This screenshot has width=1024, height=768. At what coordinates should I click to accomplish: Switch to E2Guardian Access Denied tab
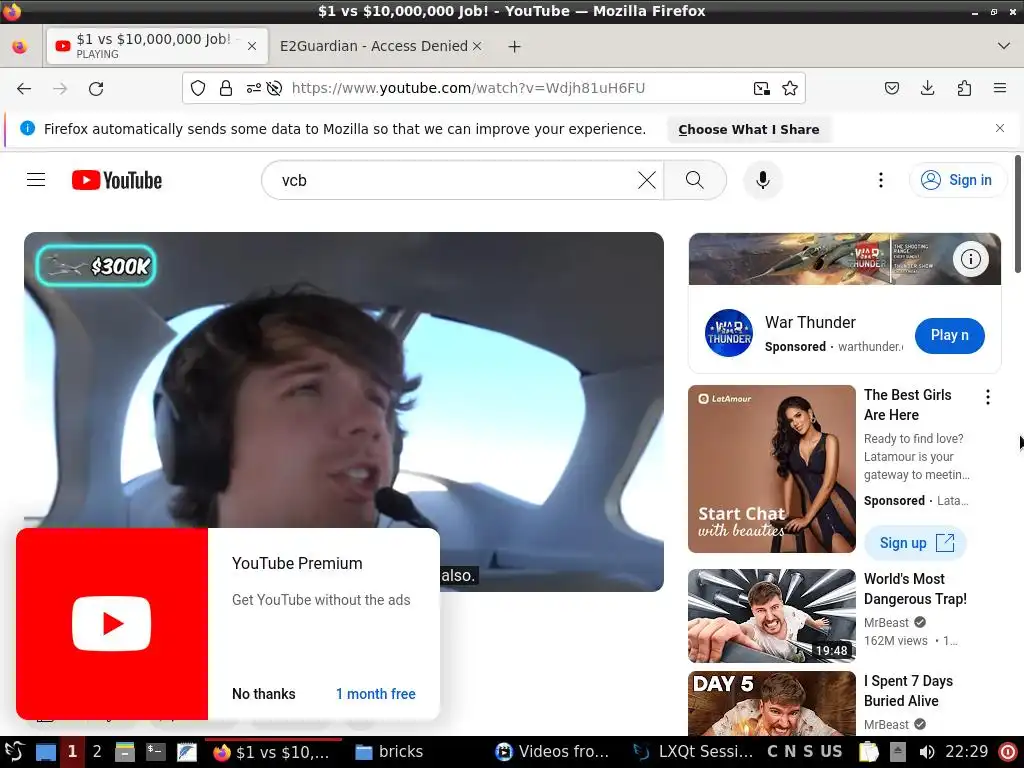pyautogui.click(x=374, y=46)
